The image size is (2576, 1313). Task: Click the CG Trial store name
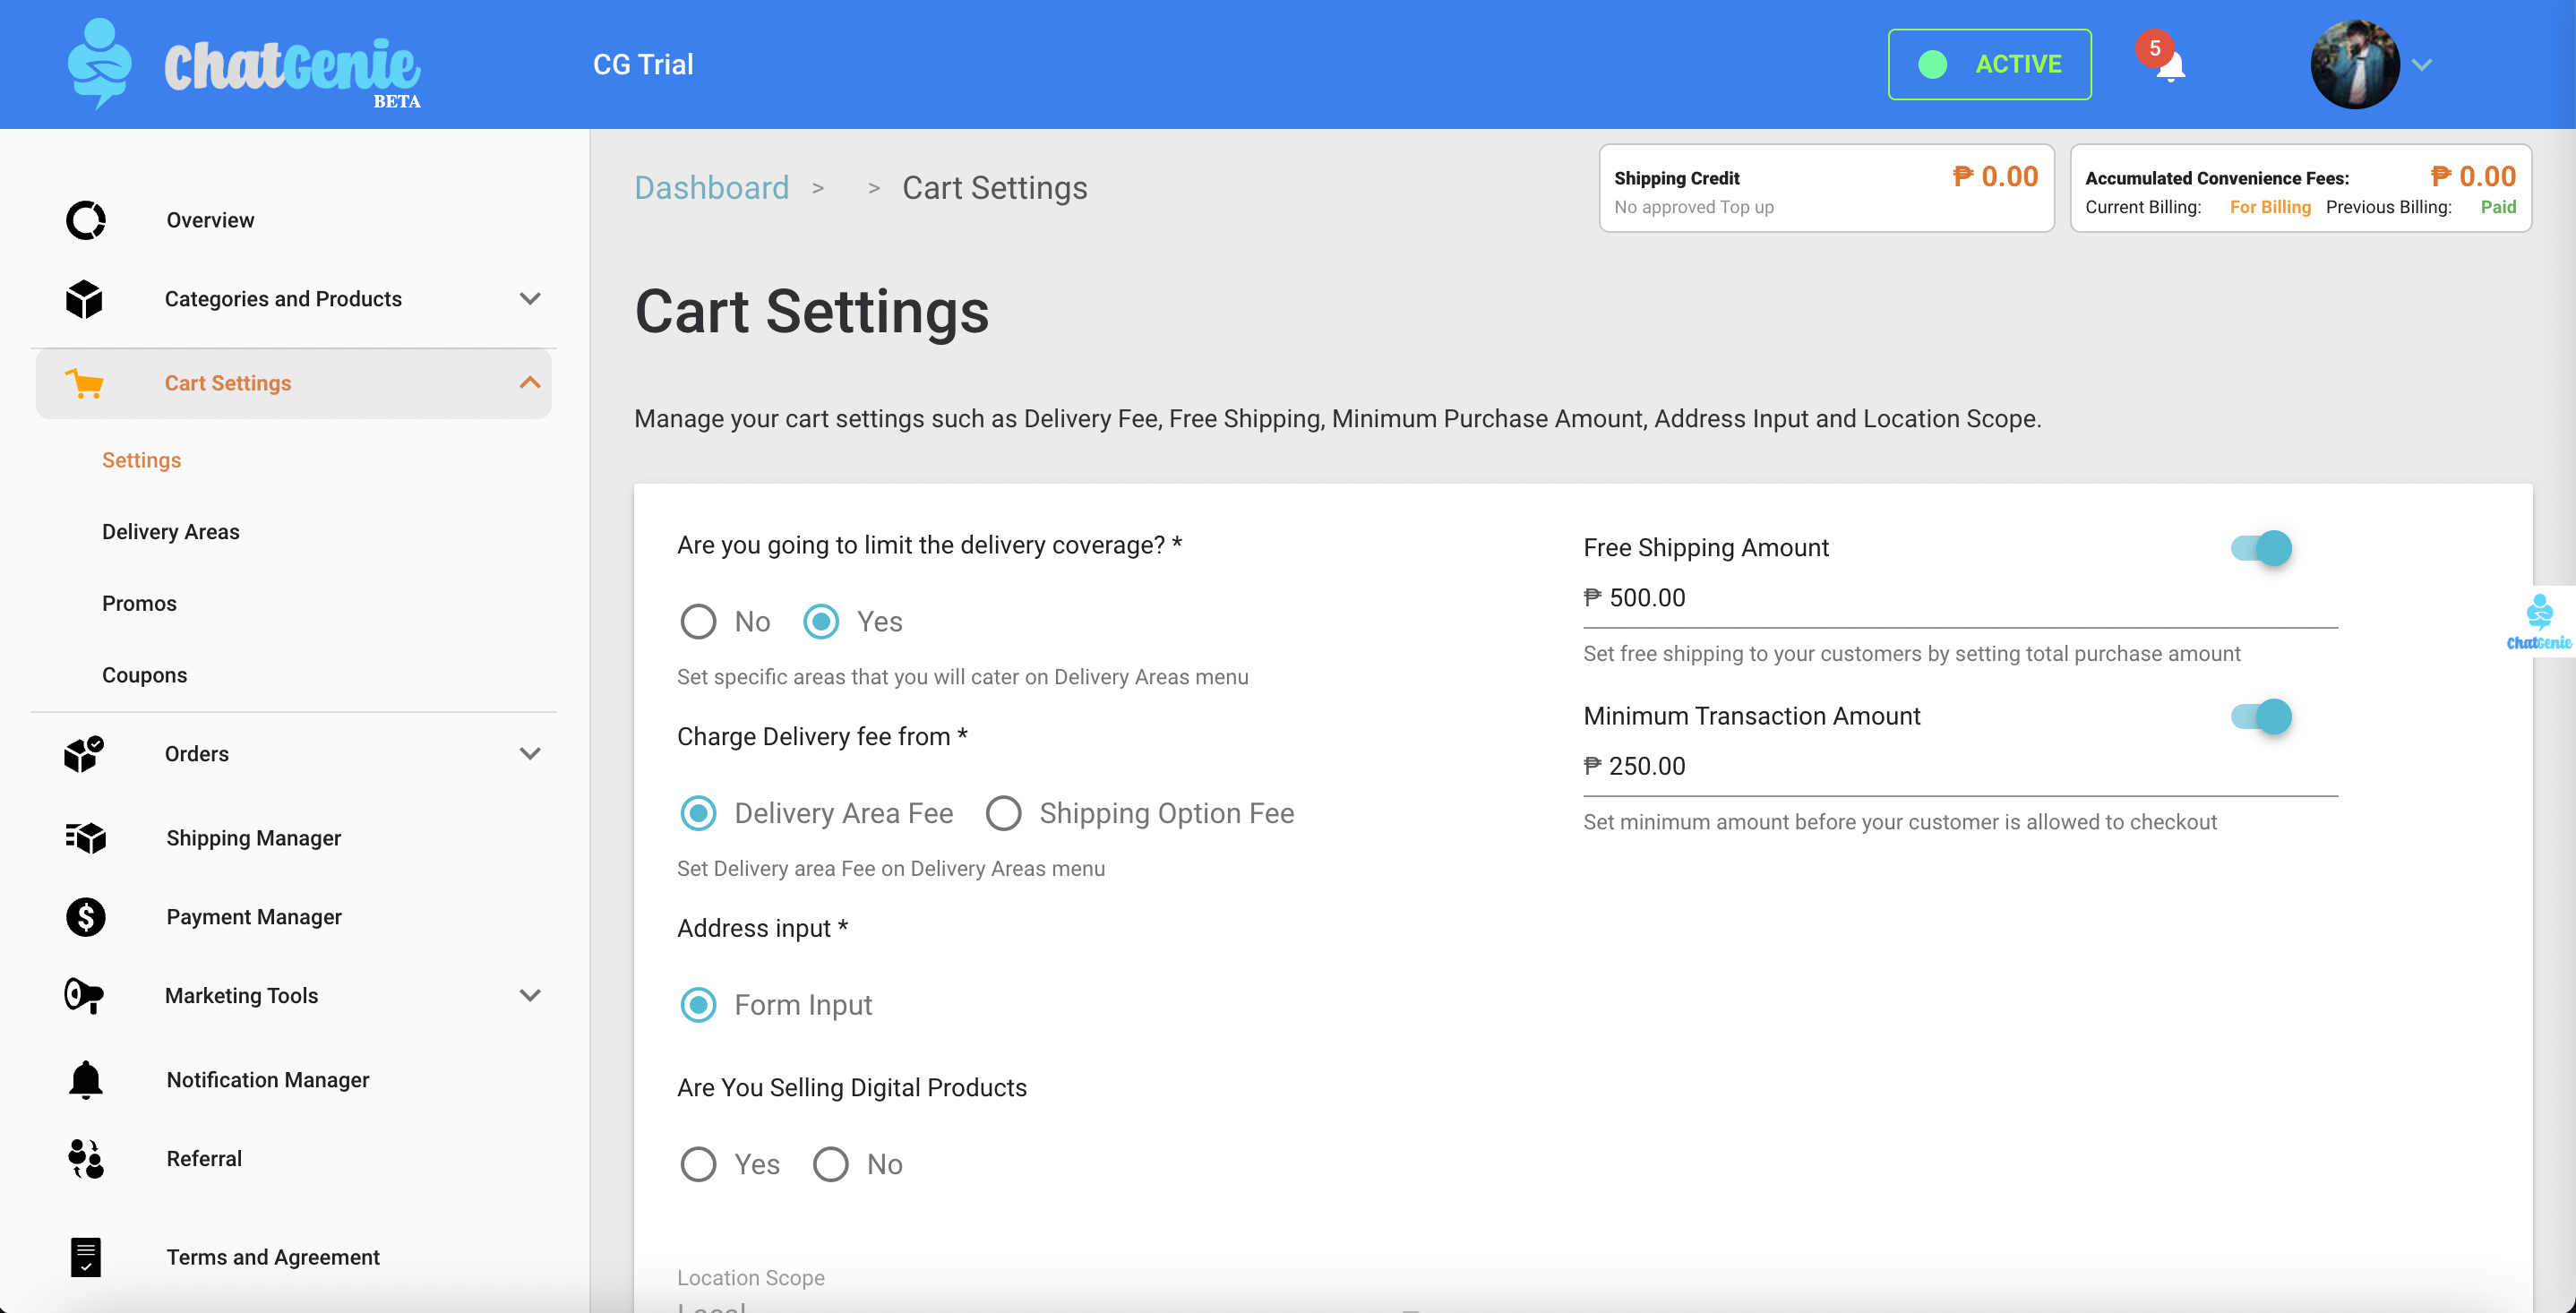[643, 65]
